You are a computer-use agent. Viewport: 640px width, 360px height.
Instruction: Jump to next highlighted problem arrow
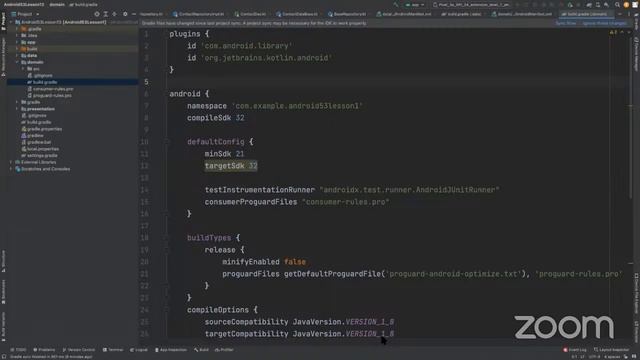pos(629,33)
